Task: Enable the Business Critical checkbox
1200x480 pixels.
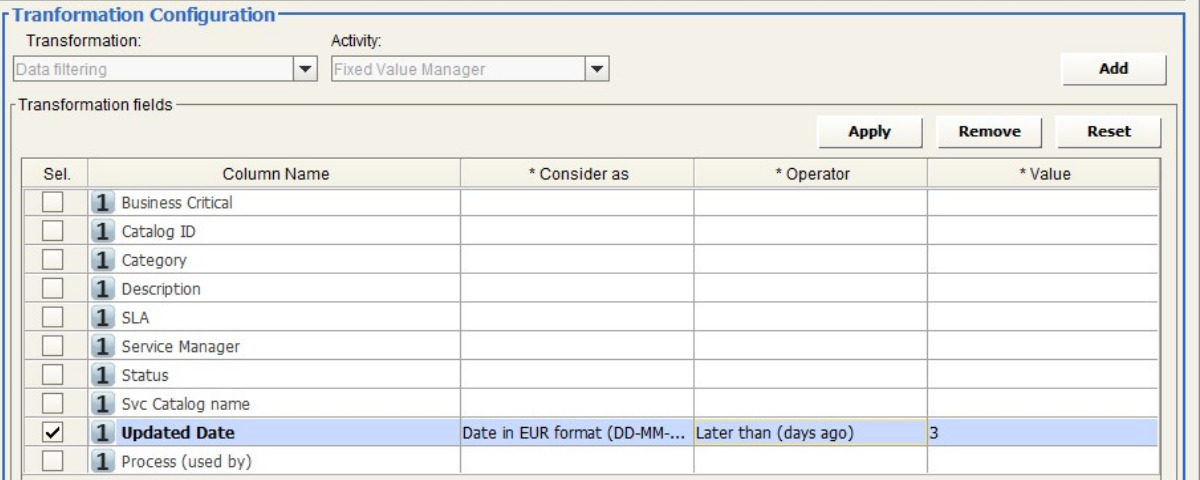Action: pyautogui.click(x=52, y=203)
